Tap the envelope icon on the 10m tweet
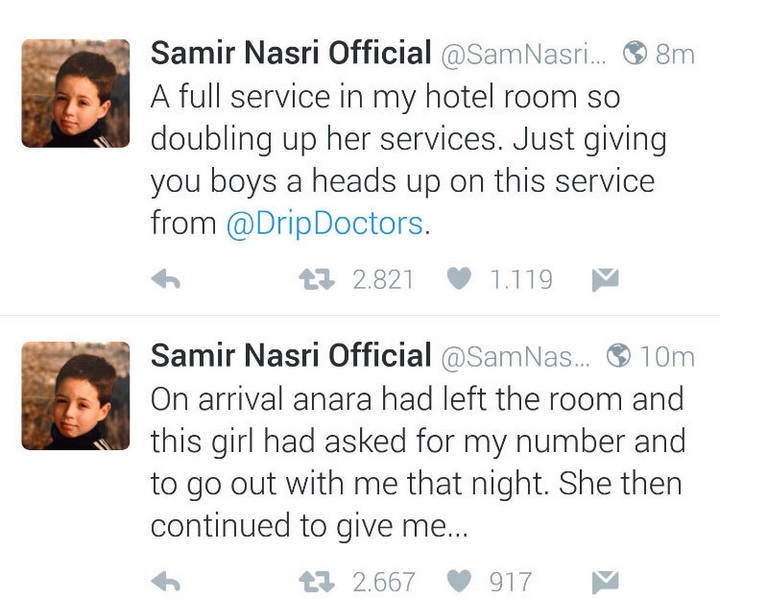The height and width of the screenshot is (611, 762). click(x=605, y=582)
